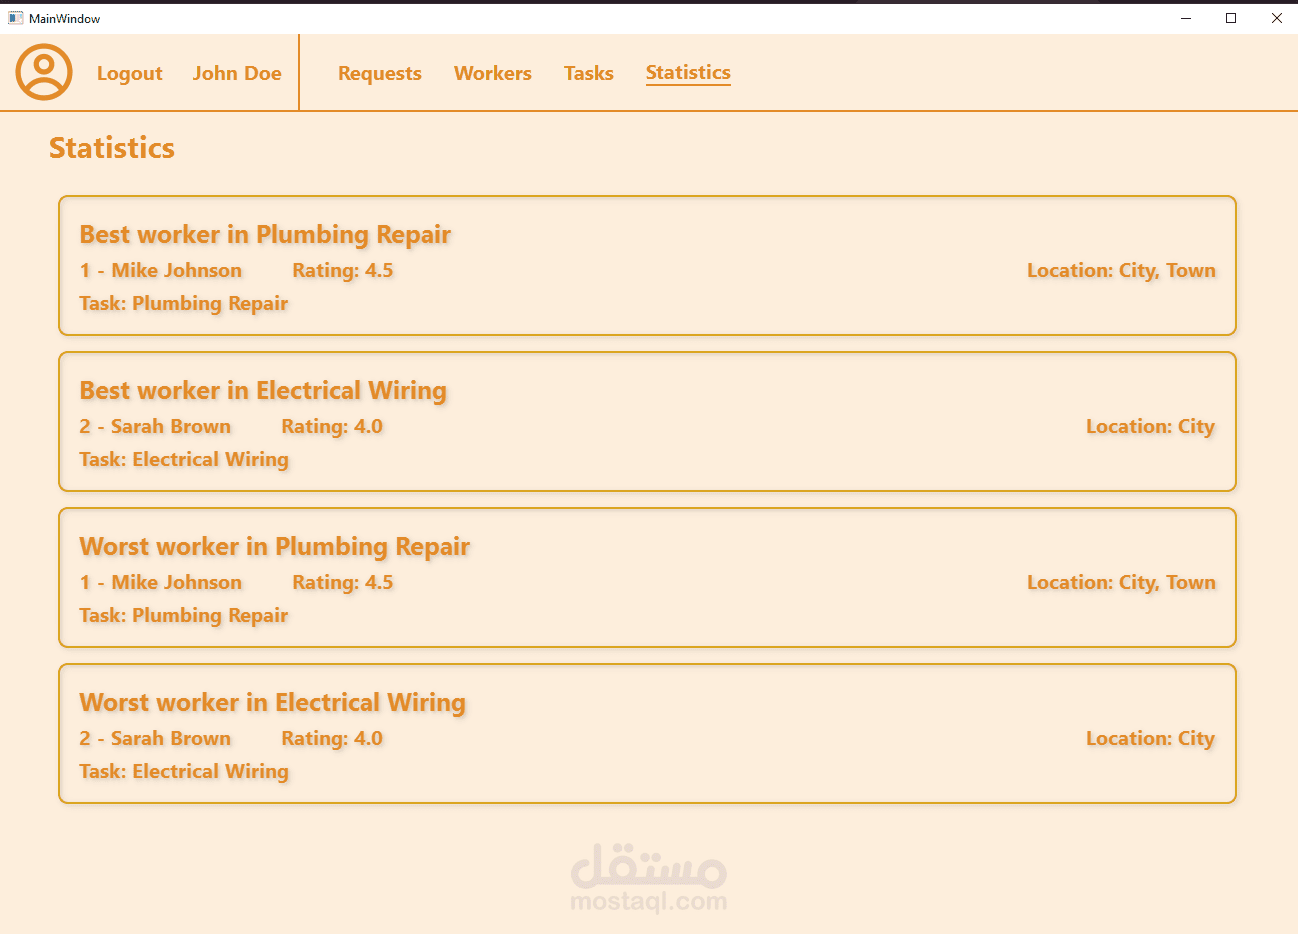Go to the Tasks tab
1298x934 pixels.
[x=588, y=73]
